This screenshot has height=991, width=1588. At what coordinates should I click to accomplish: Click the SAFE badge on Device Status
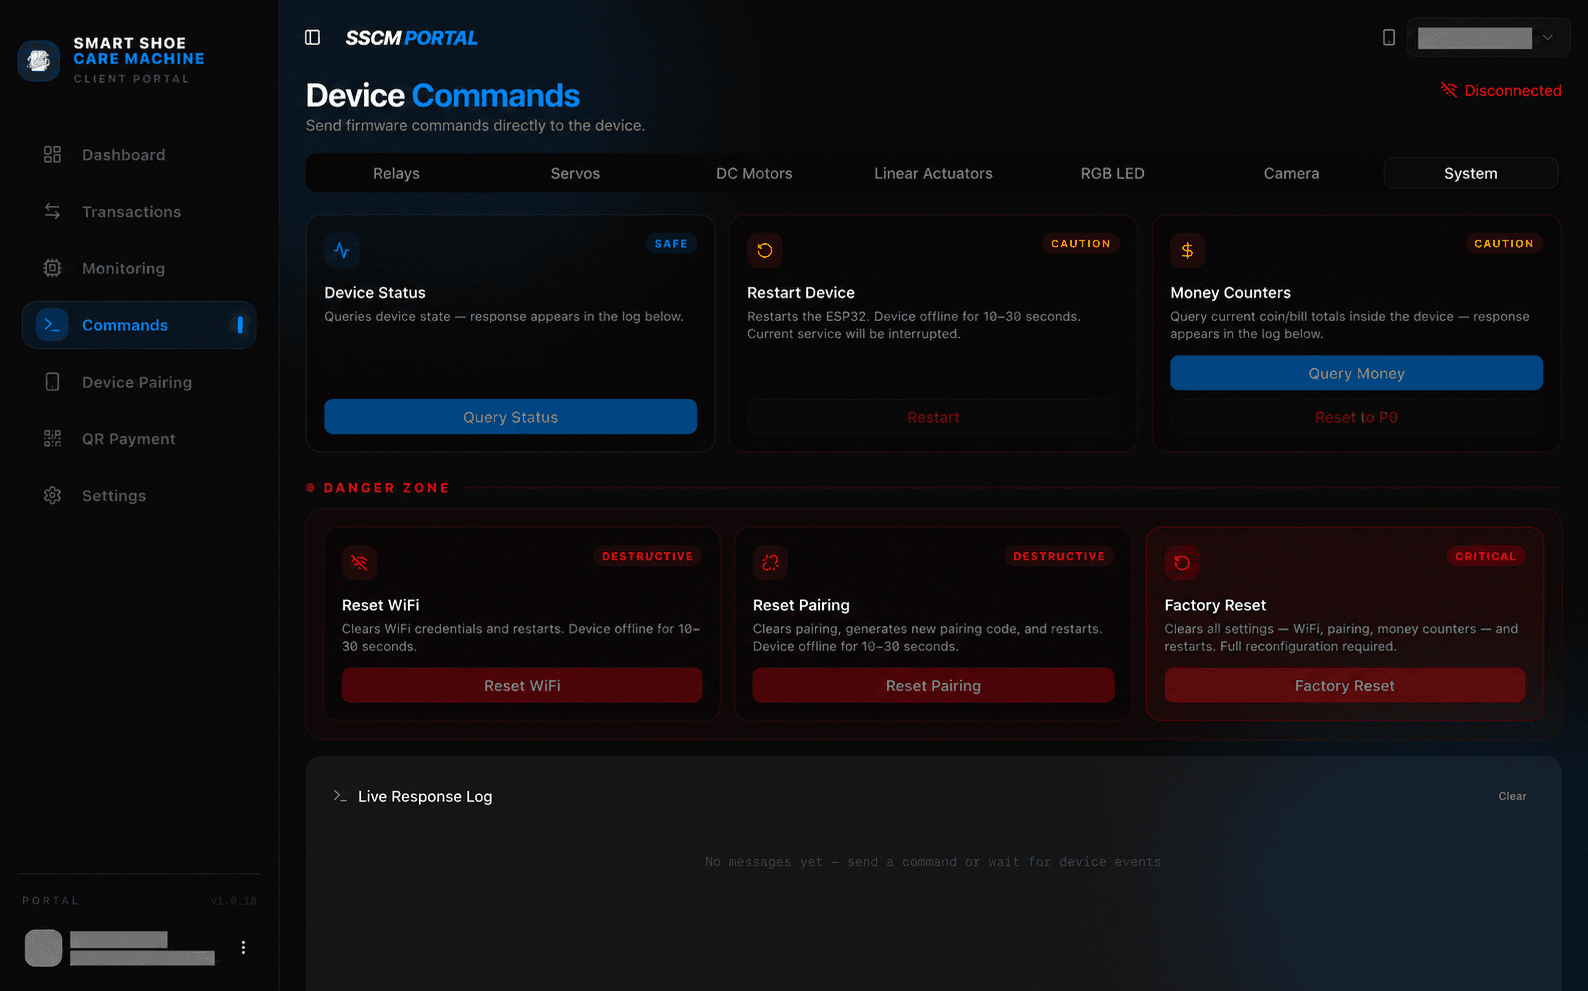click(671, 244)
